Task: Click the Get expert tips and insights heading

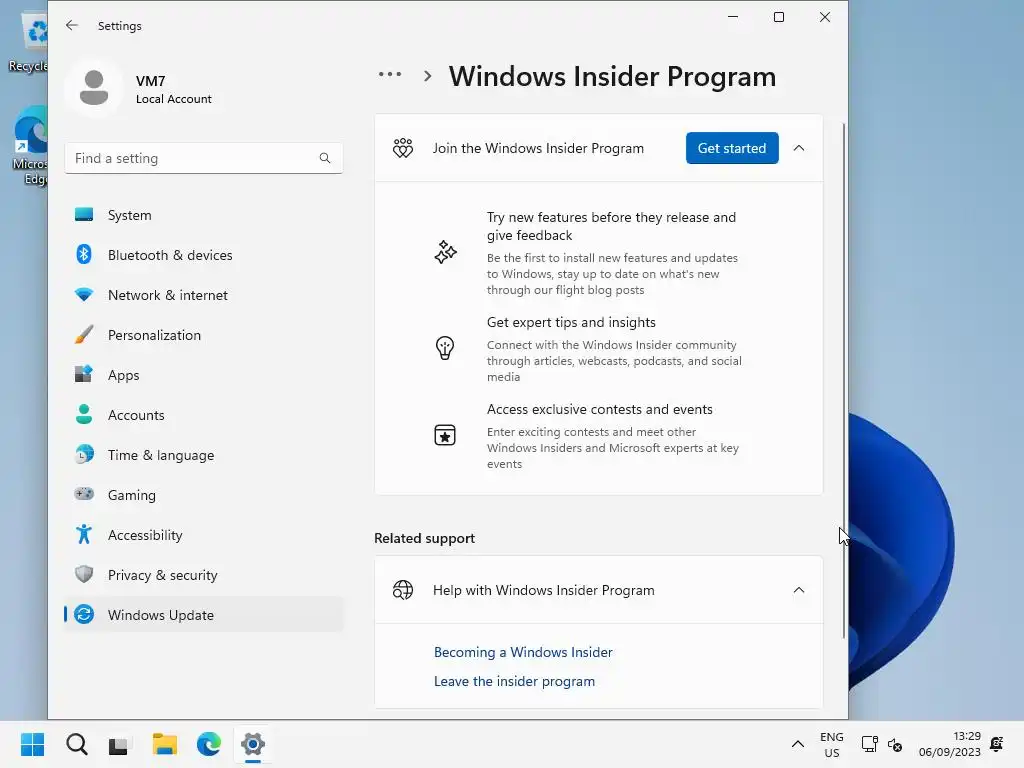Action: point(571,322)
